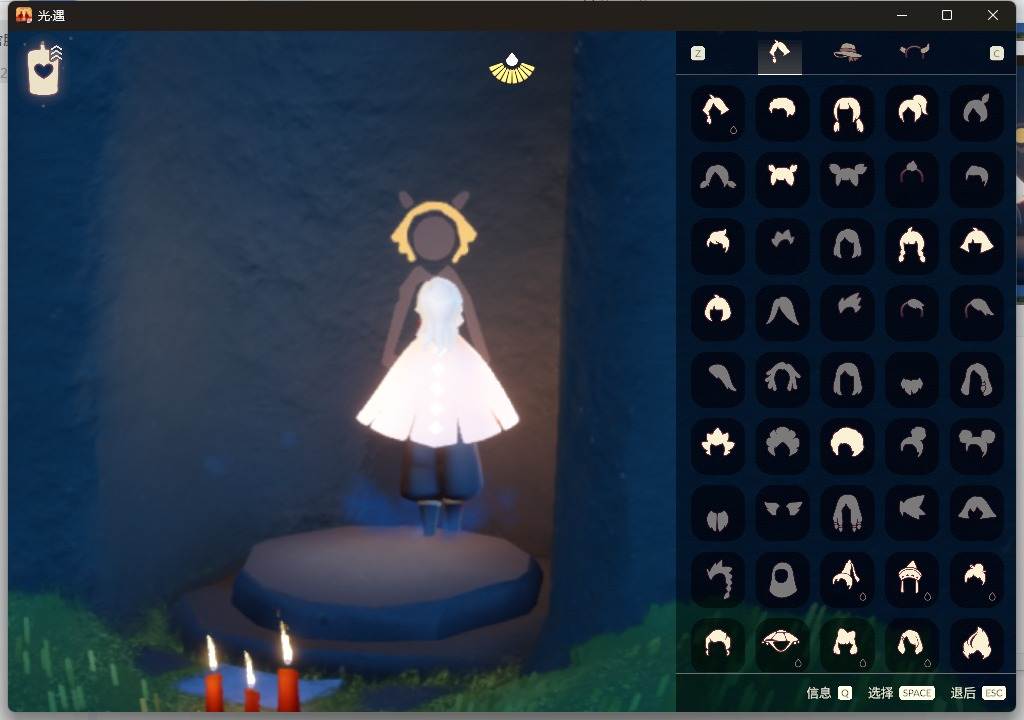Select twin-tail hair with ear tufts
The width and height of the screenshot is (1024, 720).
(x=847, y=644)
